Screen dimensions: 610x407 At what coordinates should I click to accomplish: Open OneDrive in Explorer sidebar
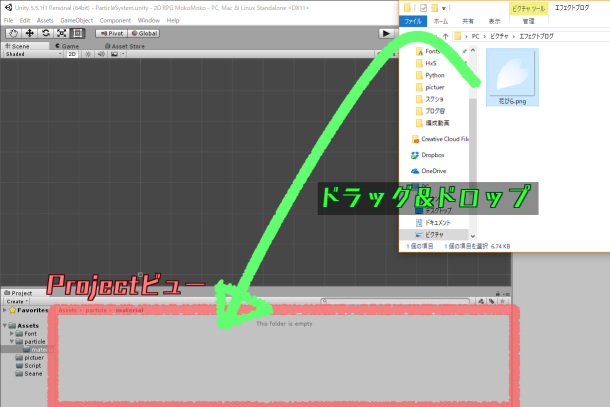pos(428,171)
